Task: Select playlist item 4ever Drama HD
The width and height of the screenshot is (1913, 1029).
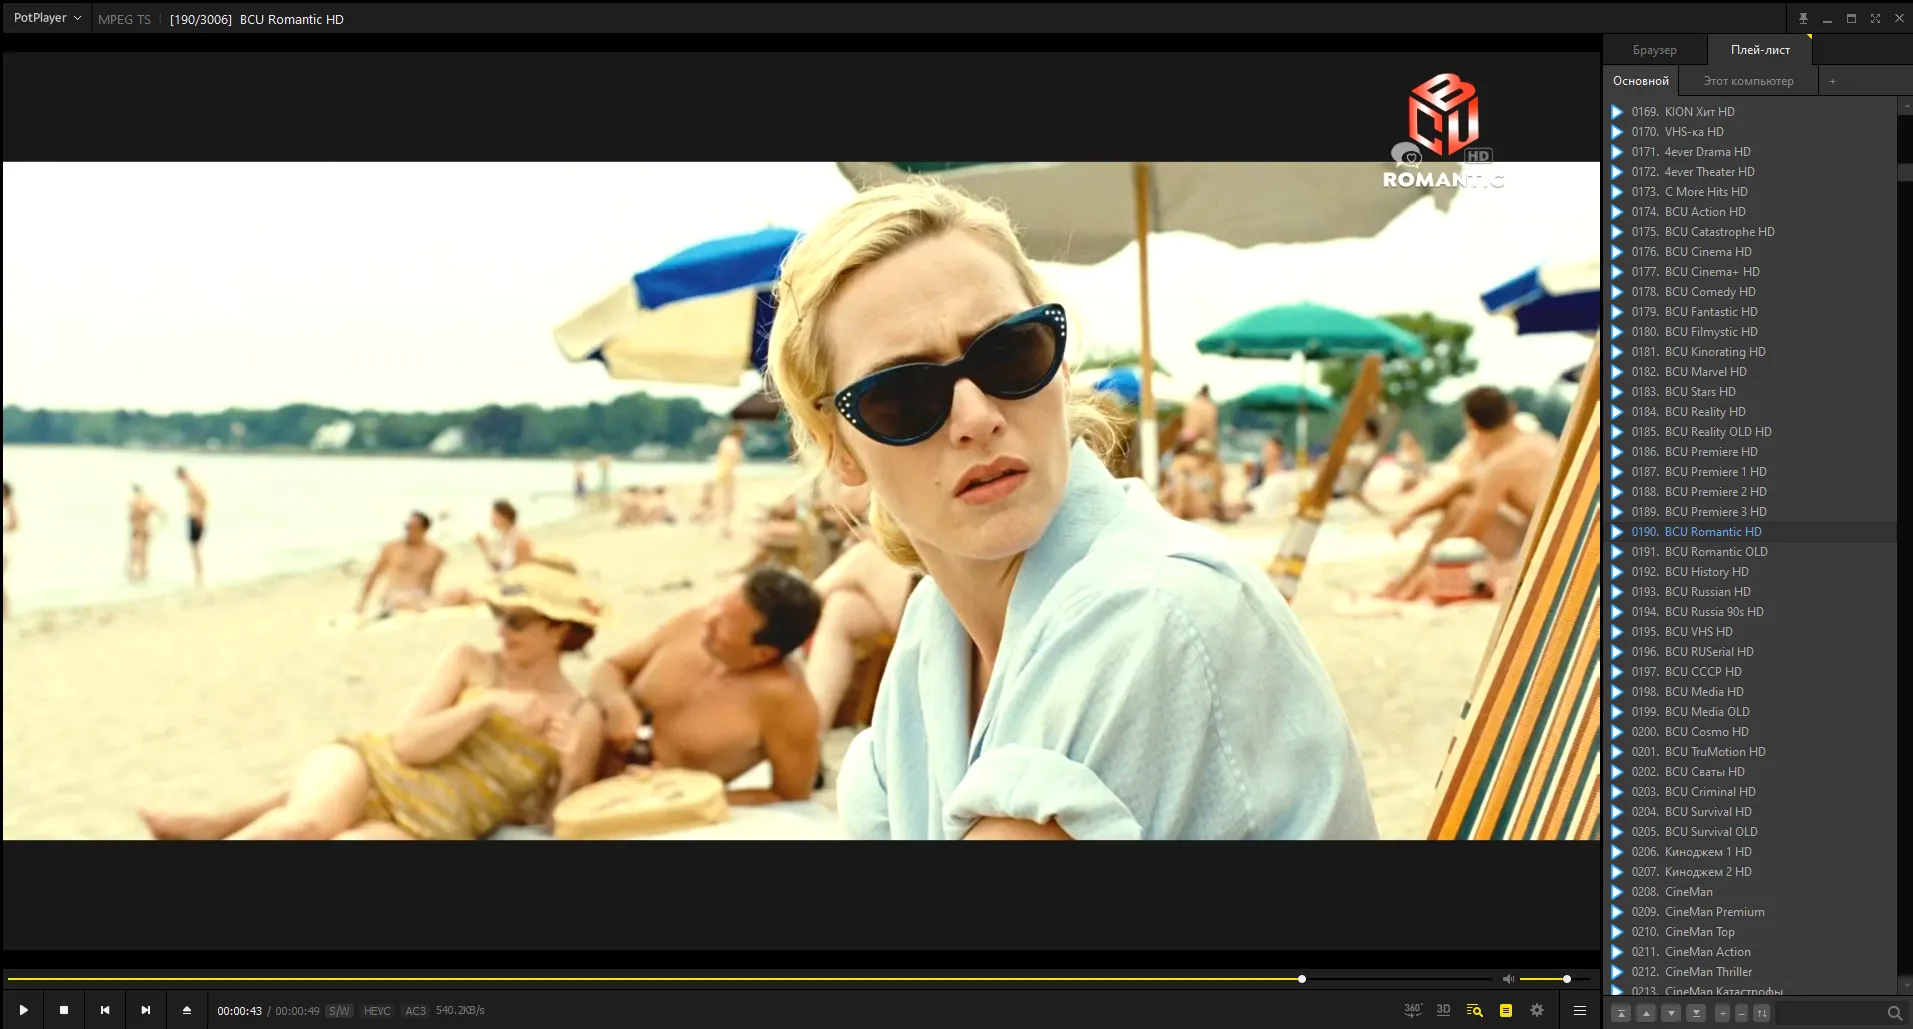Action: 1752,152
